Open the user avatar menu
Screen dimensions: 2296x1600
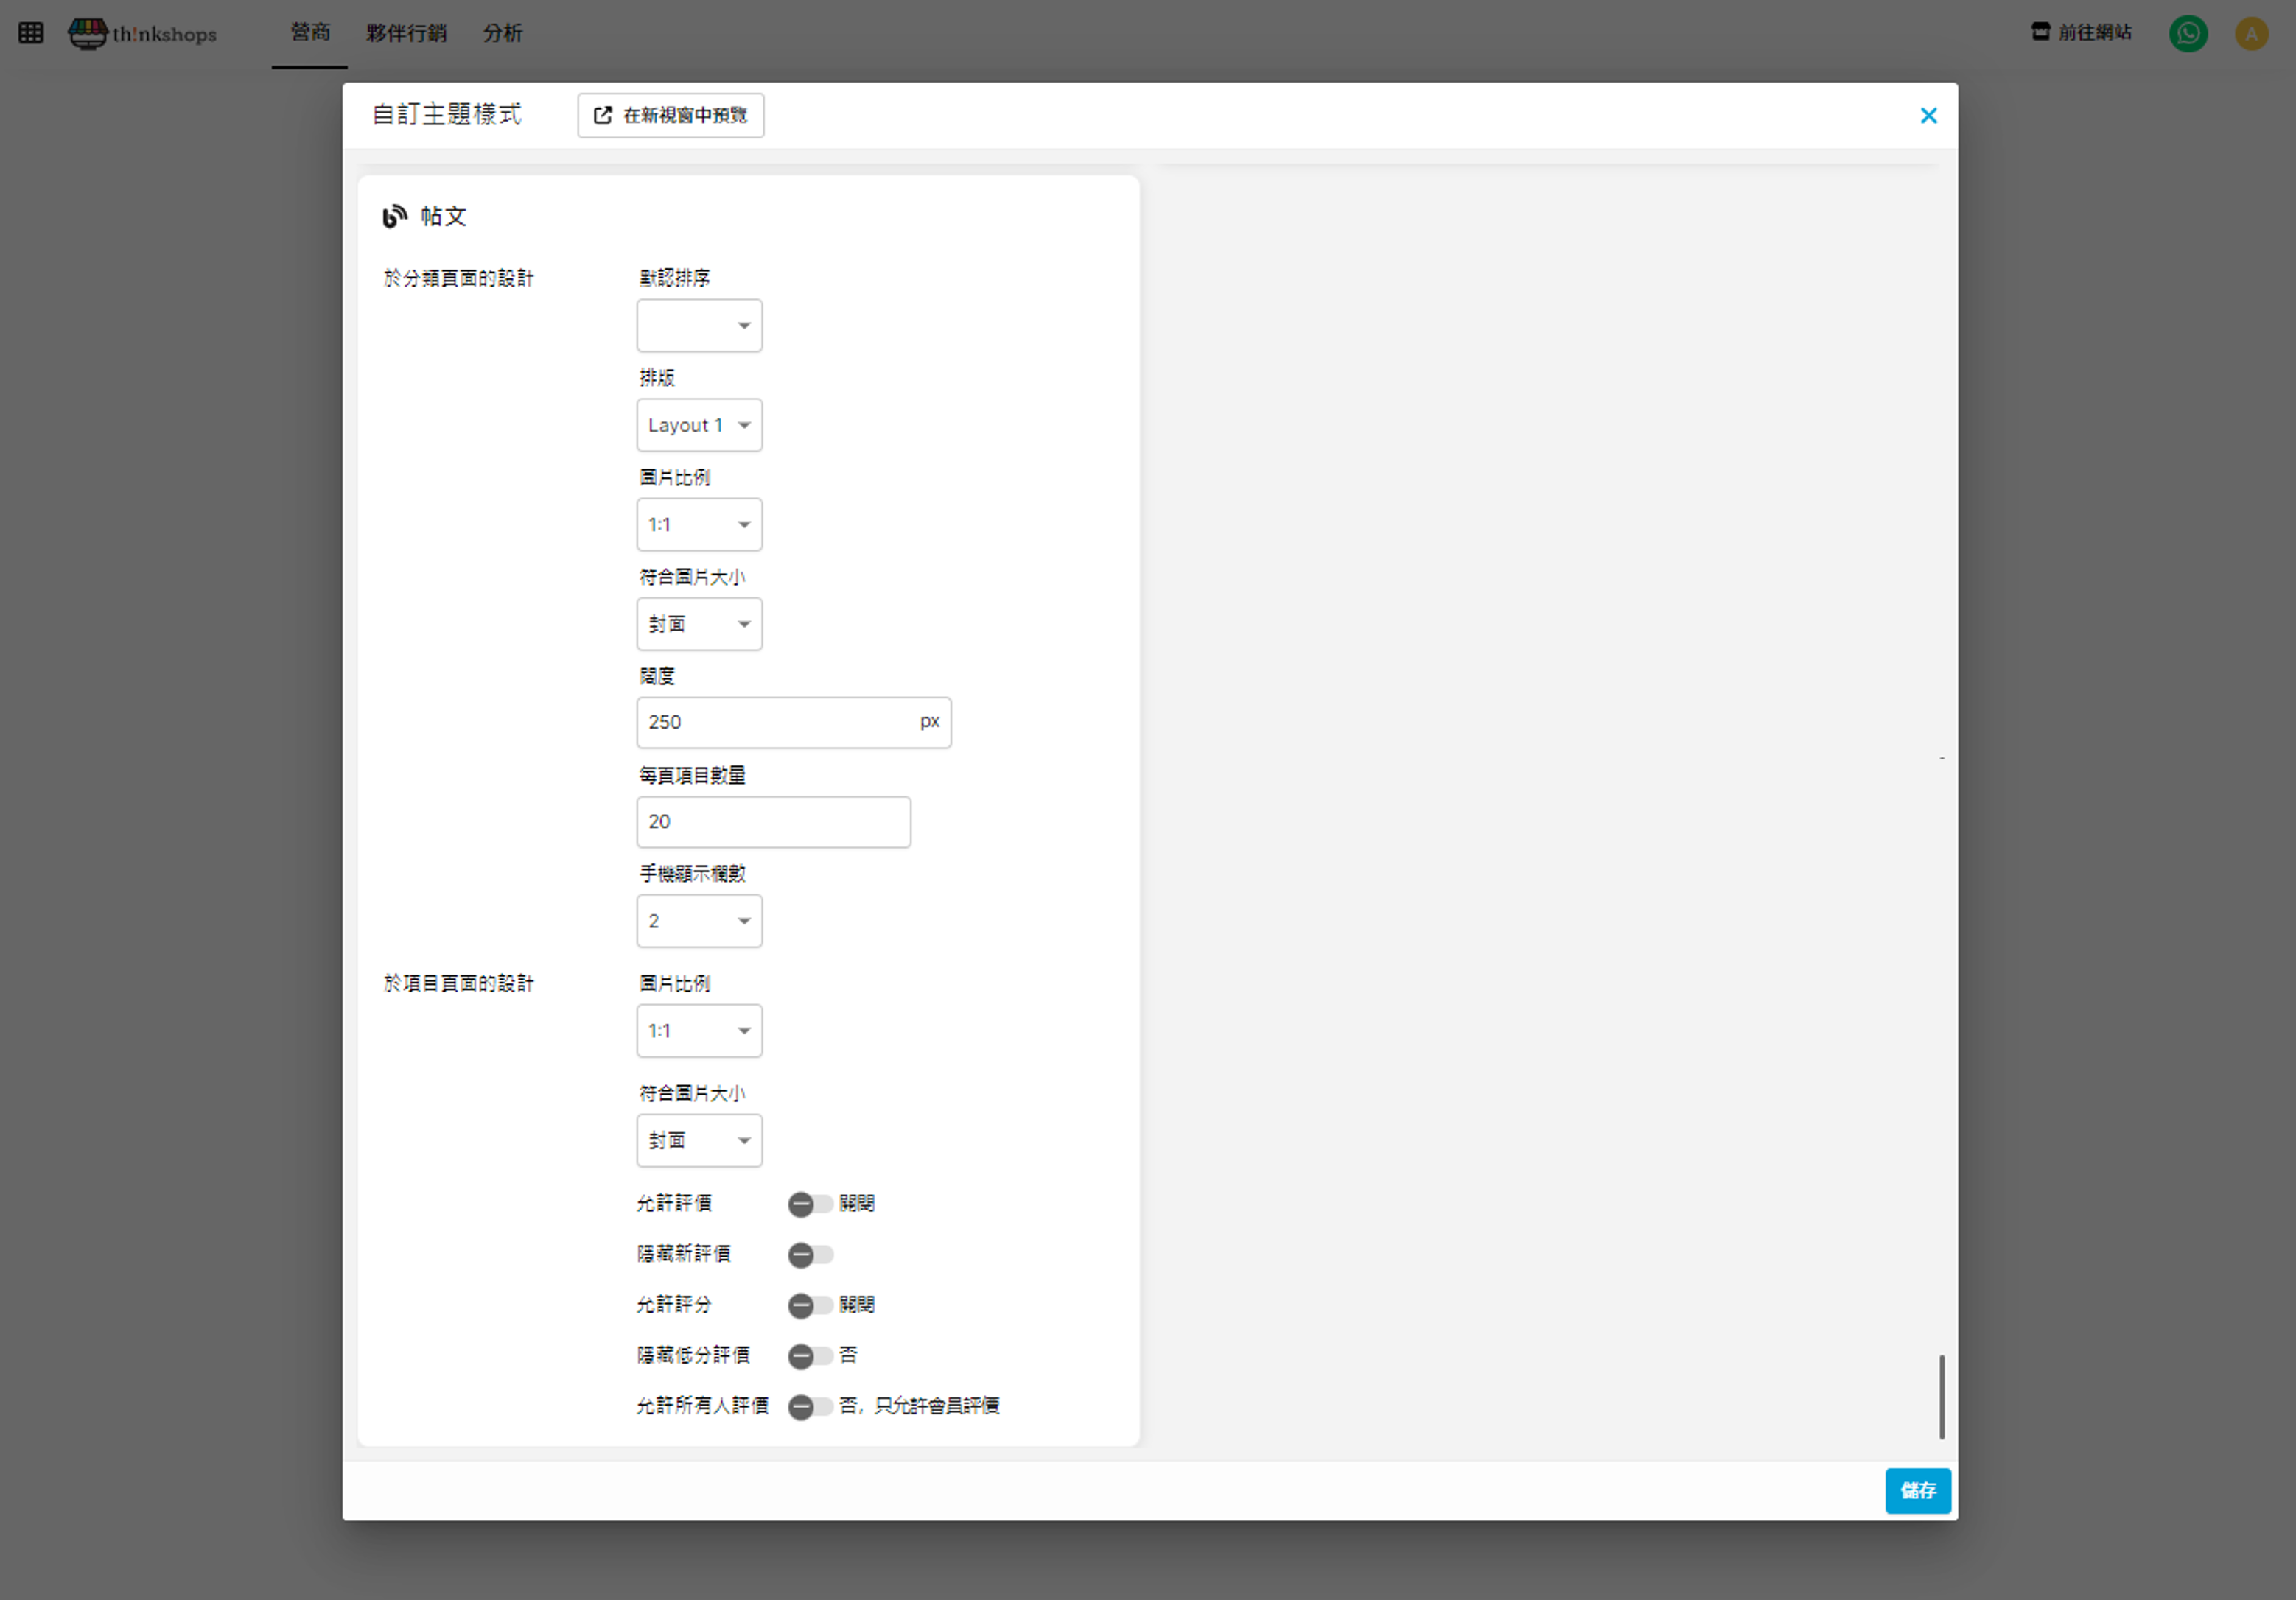(2250, 33)
